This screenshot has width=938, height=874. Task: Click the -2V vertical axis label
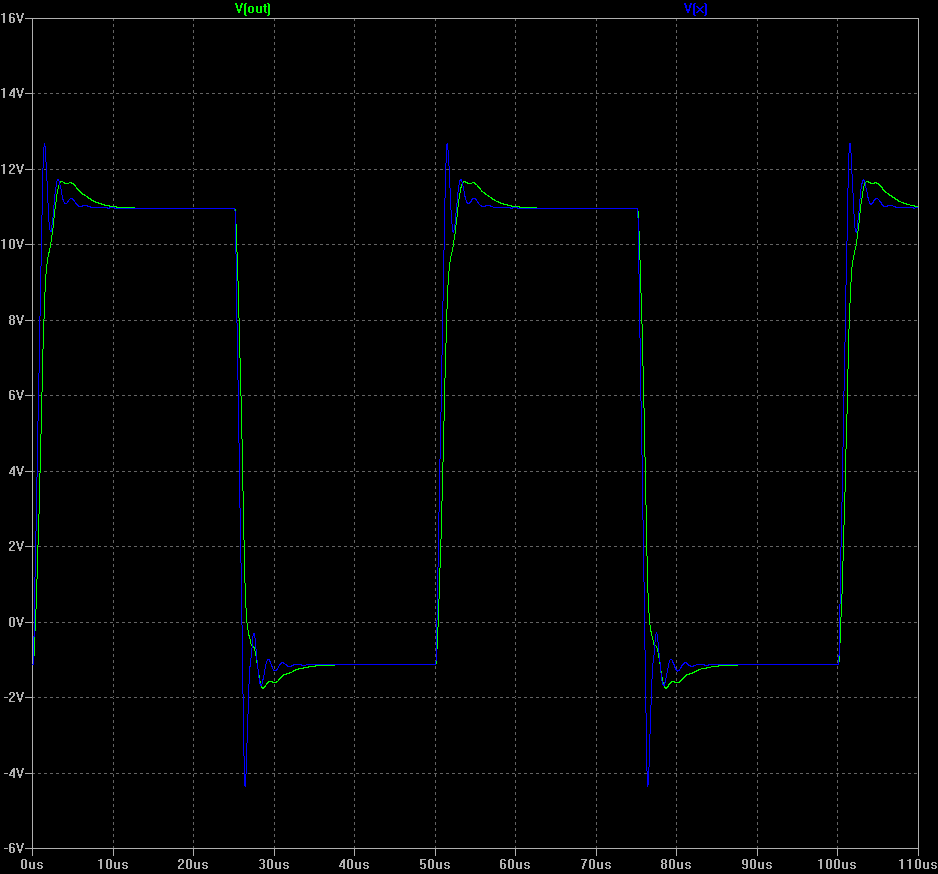tap(14, 698)
